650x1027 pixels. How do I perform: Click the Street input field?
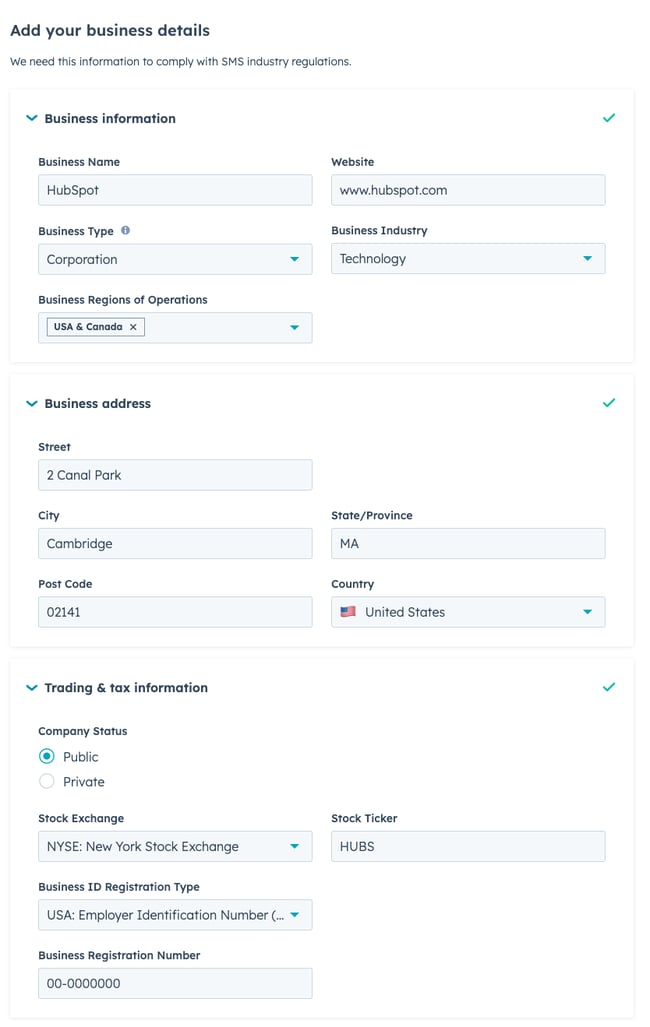point(175,475)
